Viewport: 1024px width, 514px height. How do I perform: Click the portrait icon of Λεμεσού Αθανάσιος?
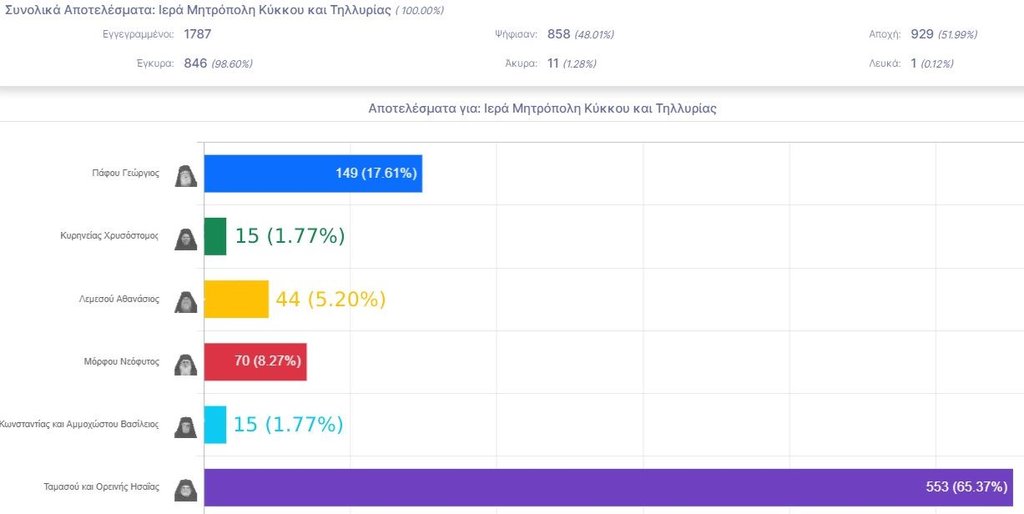pyautogui.click(x=185, y=302)
